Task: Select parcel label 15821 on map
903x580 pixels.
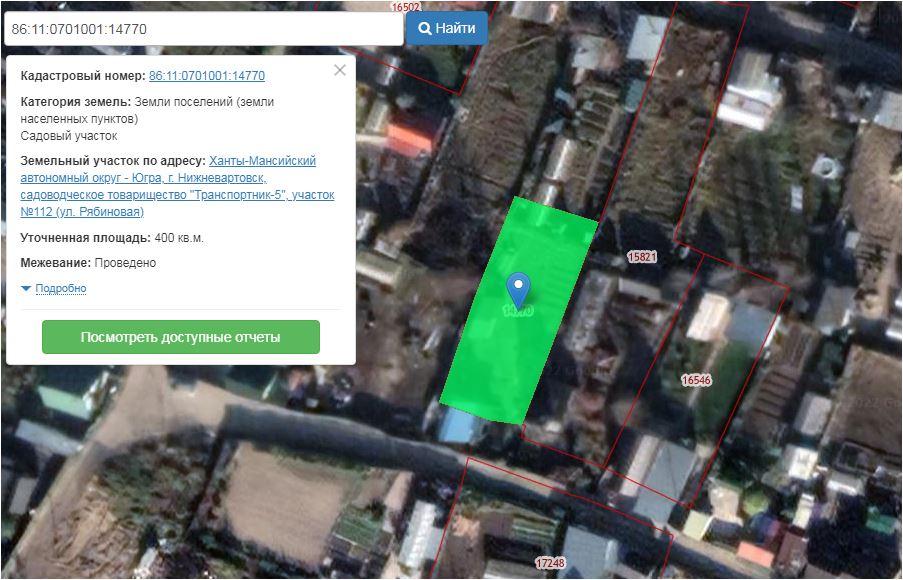Action: tap(641, 257)
